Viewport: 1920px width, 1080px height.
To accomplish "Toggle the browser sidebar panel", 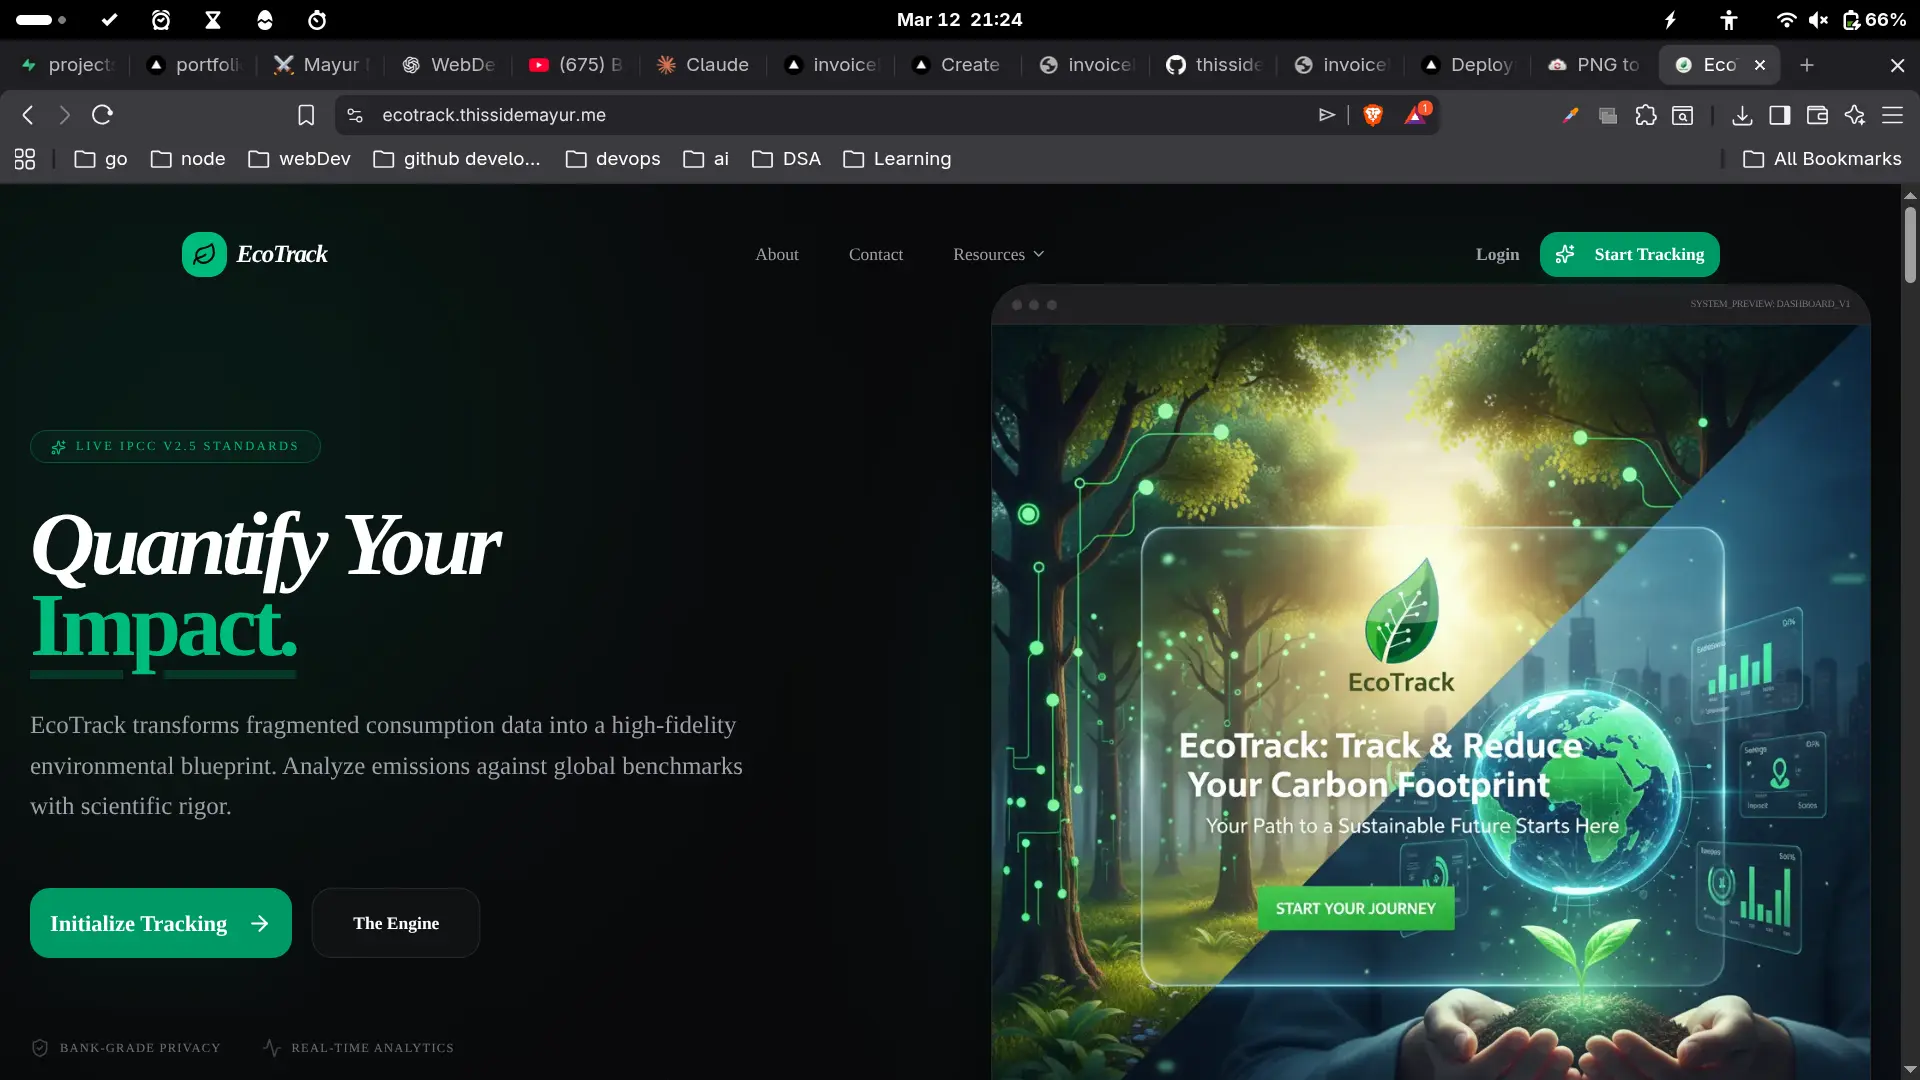I will click(x=1779, y=115).
